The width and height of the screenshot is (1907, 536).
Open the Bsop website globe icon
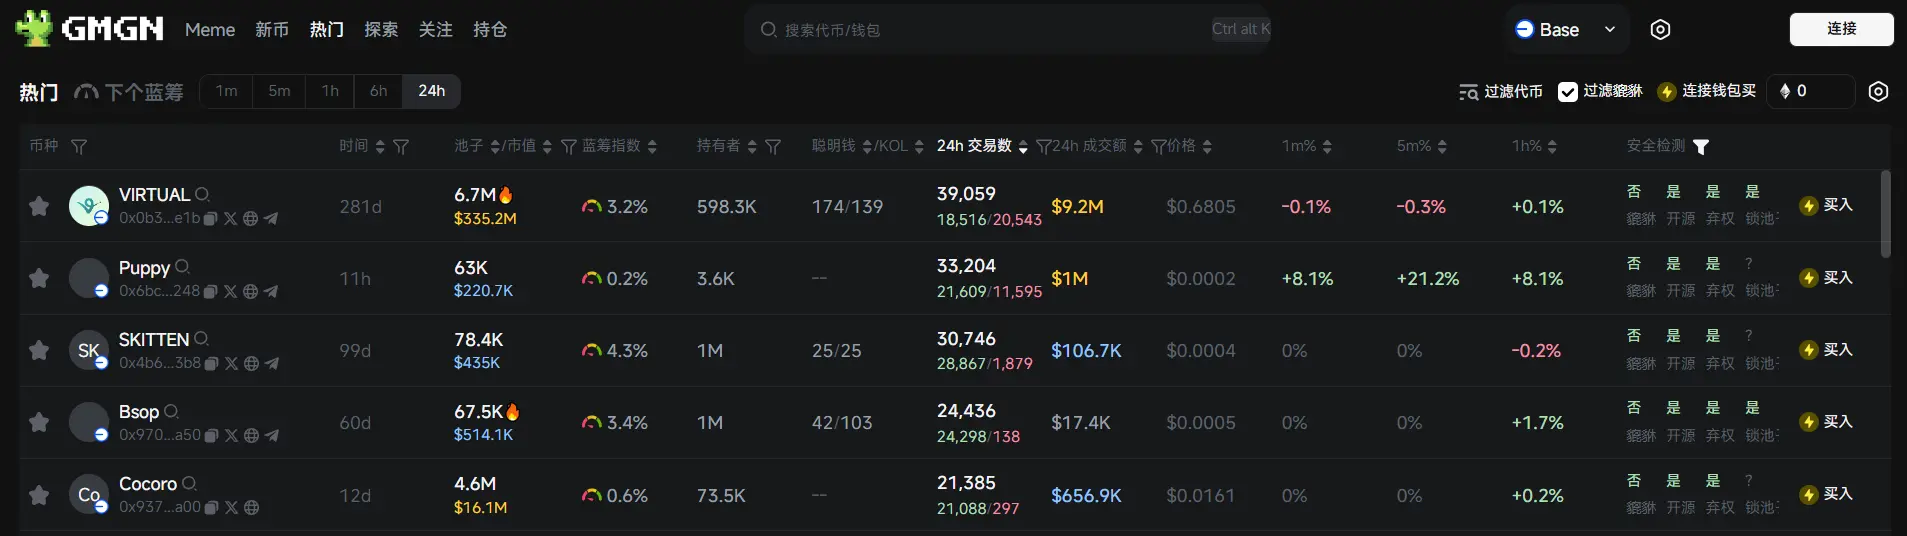(x=251, y=435)
